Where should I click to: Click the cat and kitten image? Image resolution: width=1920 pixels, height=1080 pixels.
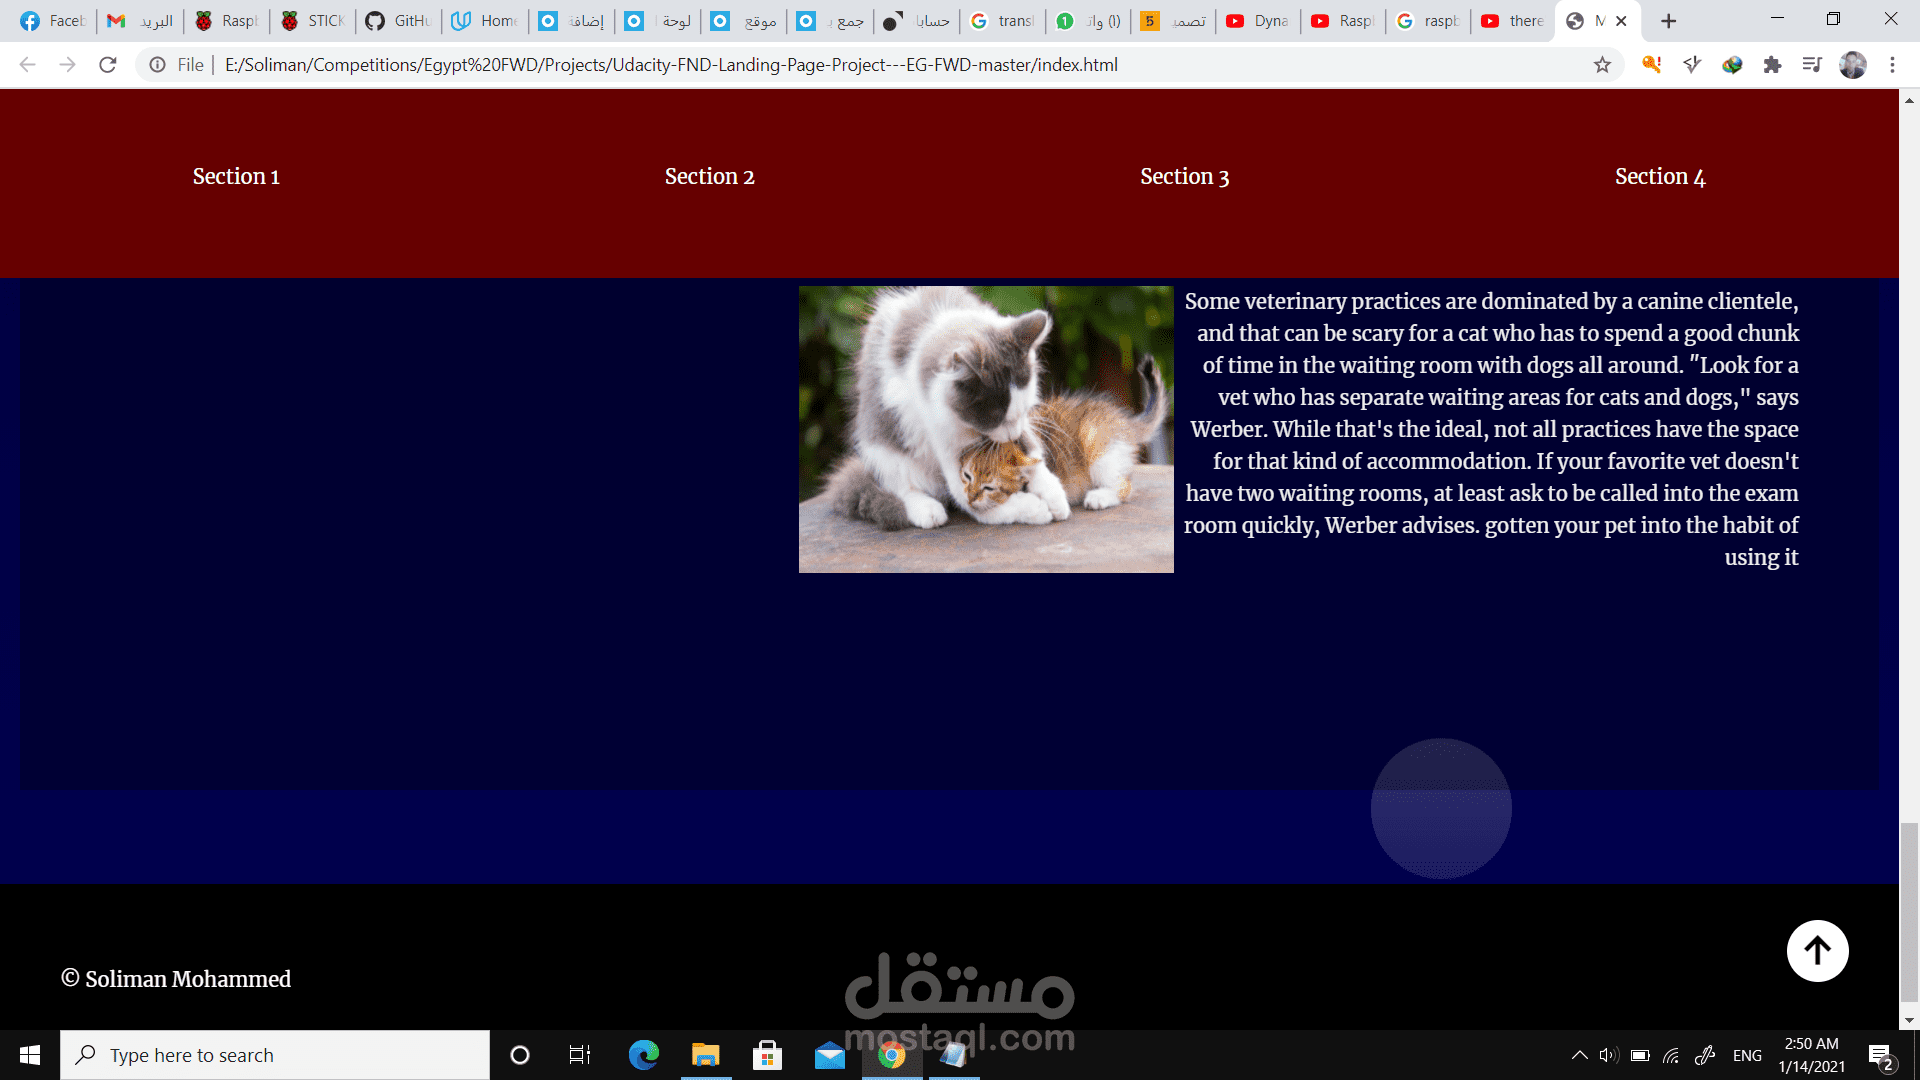tap(986, 429)
